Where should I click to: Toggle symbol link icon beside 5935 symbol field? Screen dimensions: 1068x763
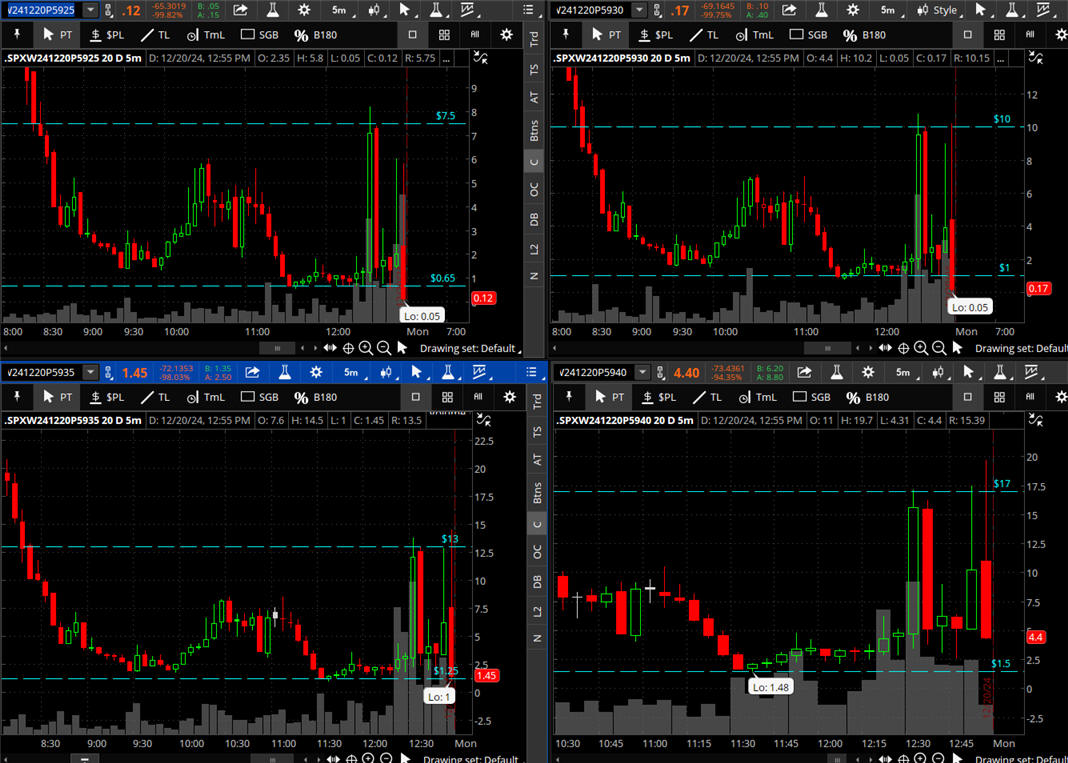click(x=109, y=372)
